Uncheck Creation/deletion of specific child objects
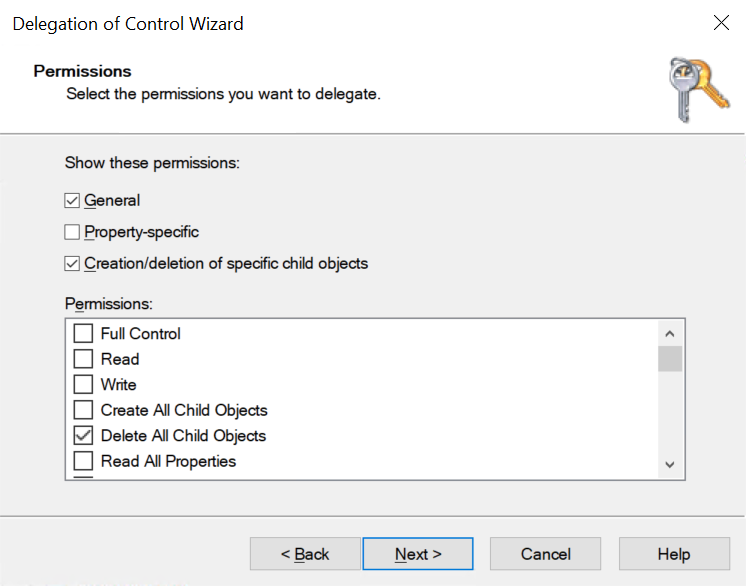The width and height of the screenshot is (746, 586). (72, 264)
